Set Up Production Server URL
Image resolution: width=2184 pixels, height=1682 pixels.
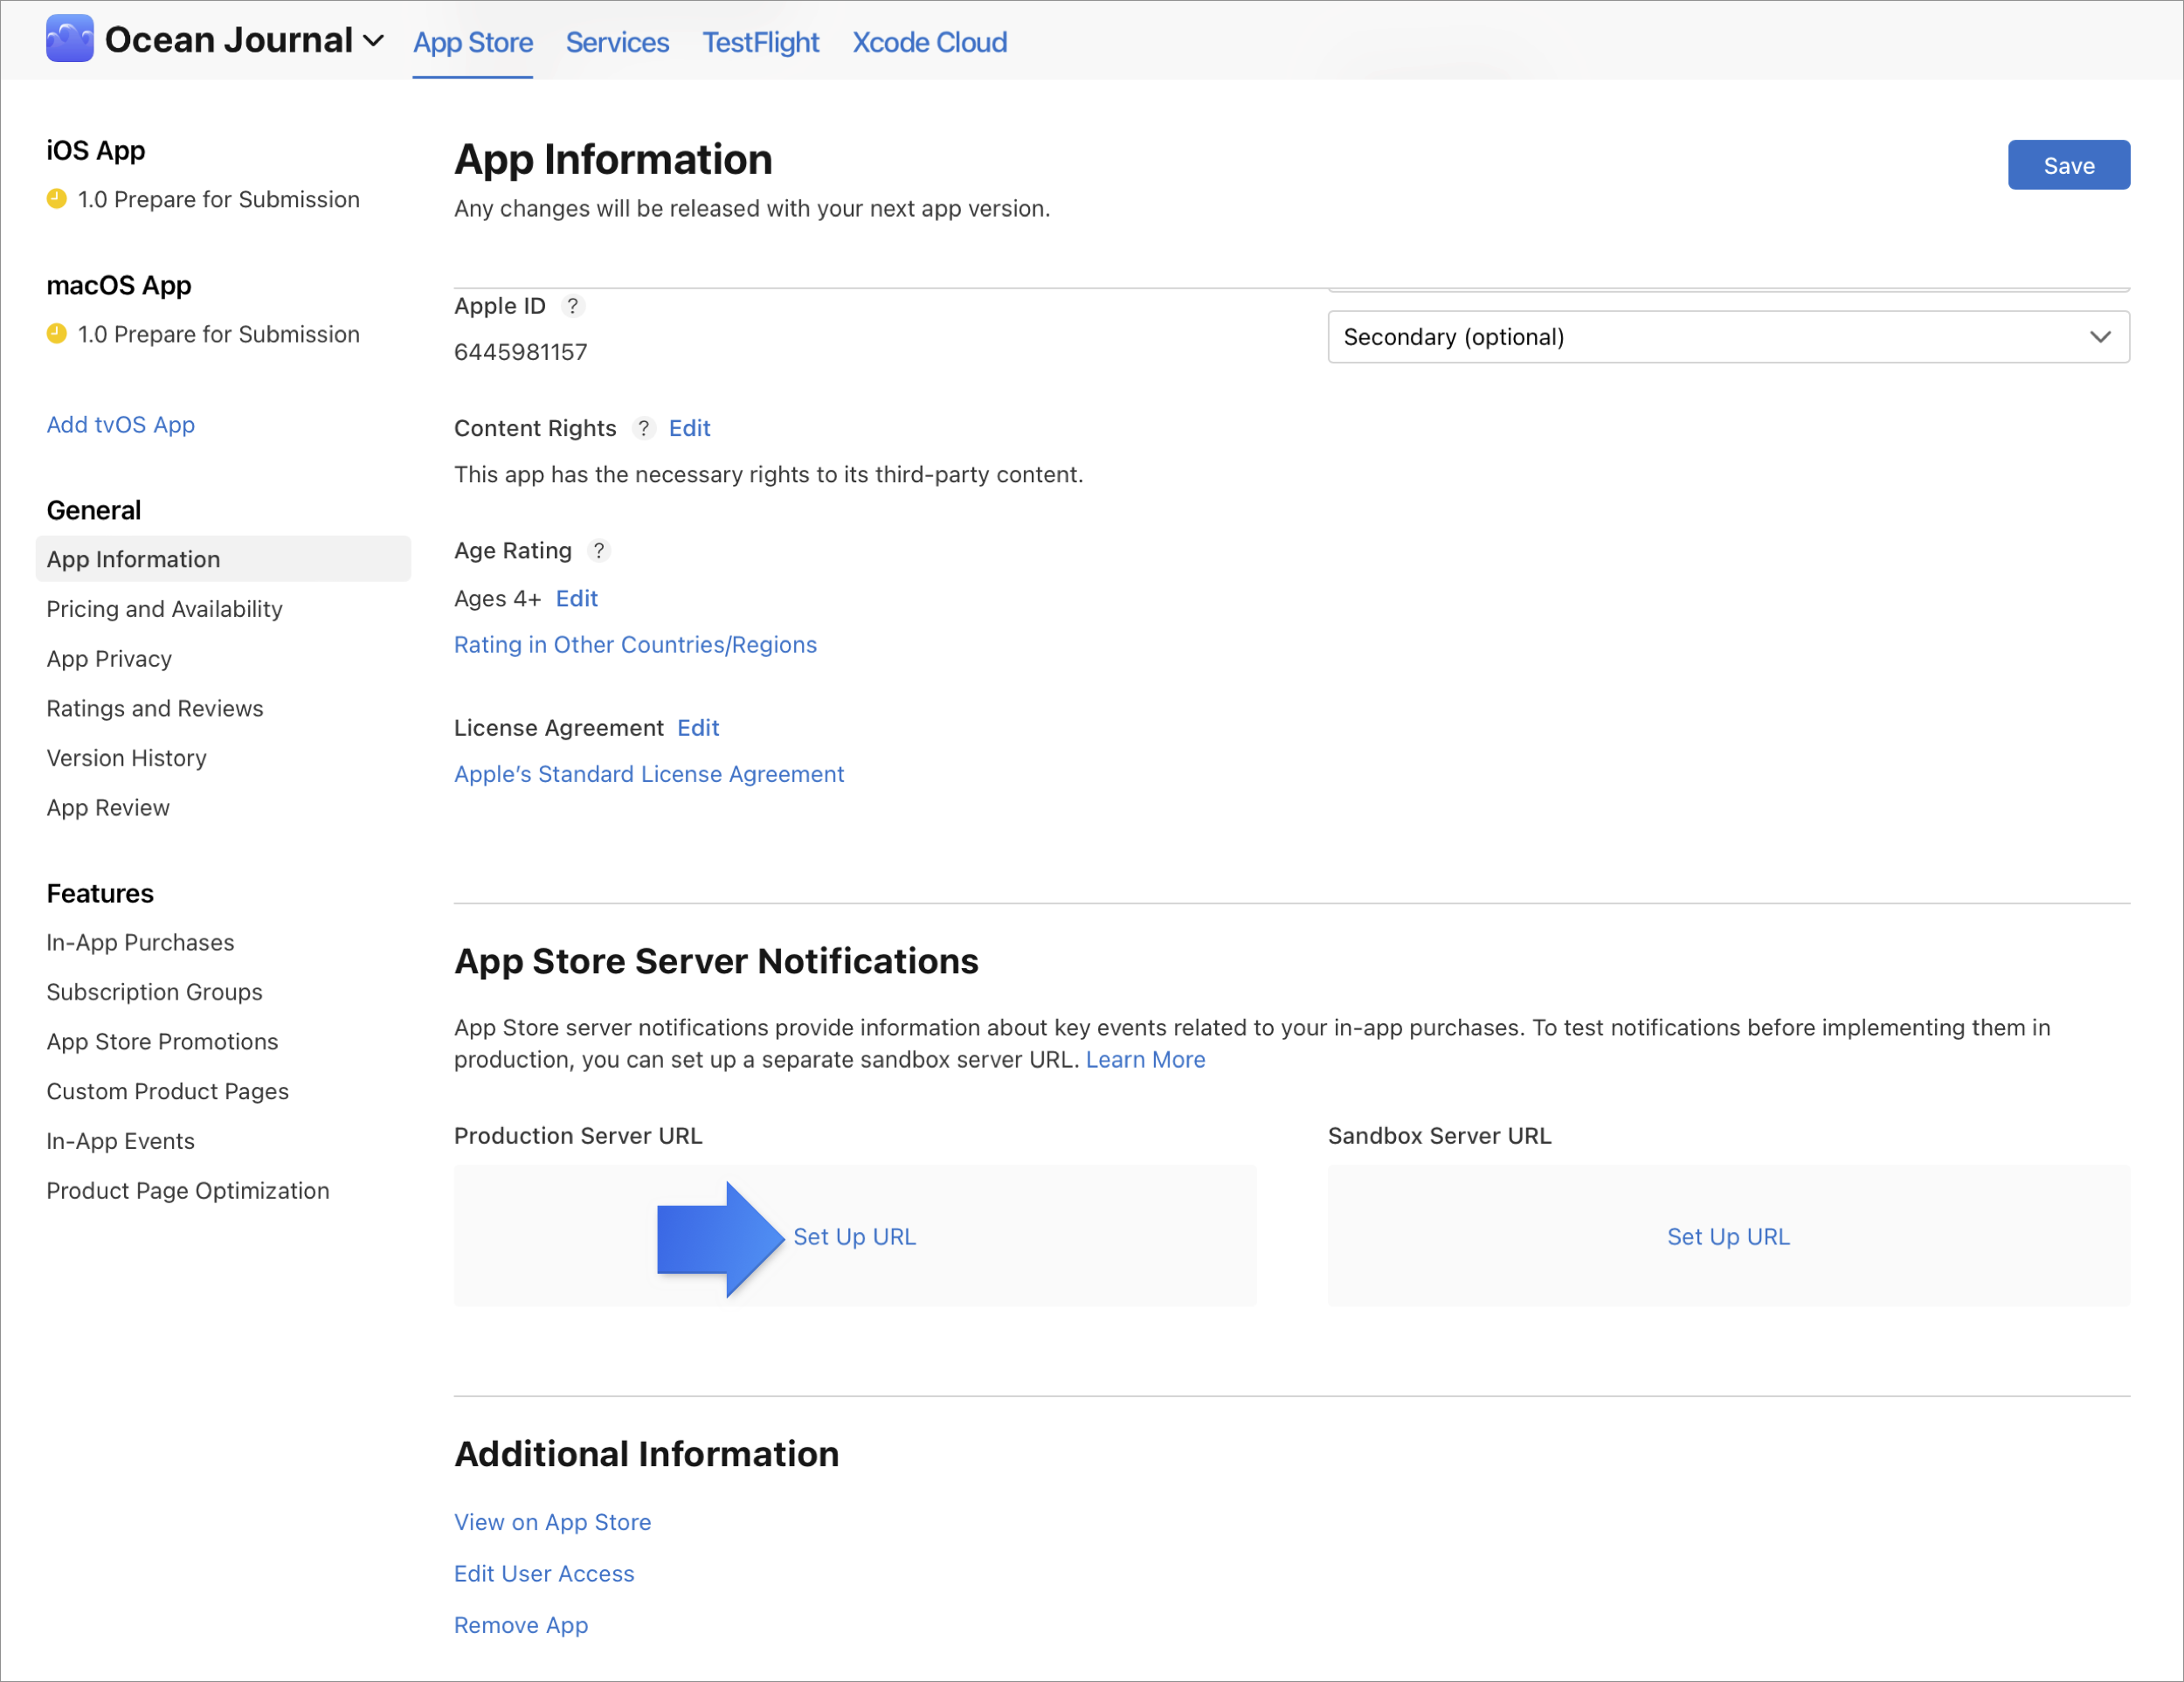pyautogui.click(x=854, y=1235)
